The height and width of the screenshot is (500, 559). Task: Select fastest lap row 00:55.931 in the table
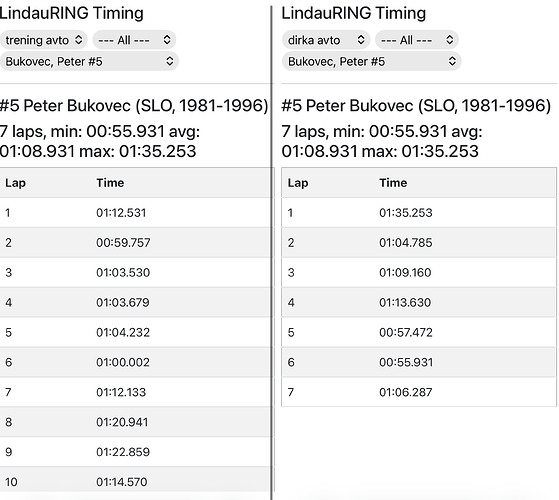[x=419, y=362]
